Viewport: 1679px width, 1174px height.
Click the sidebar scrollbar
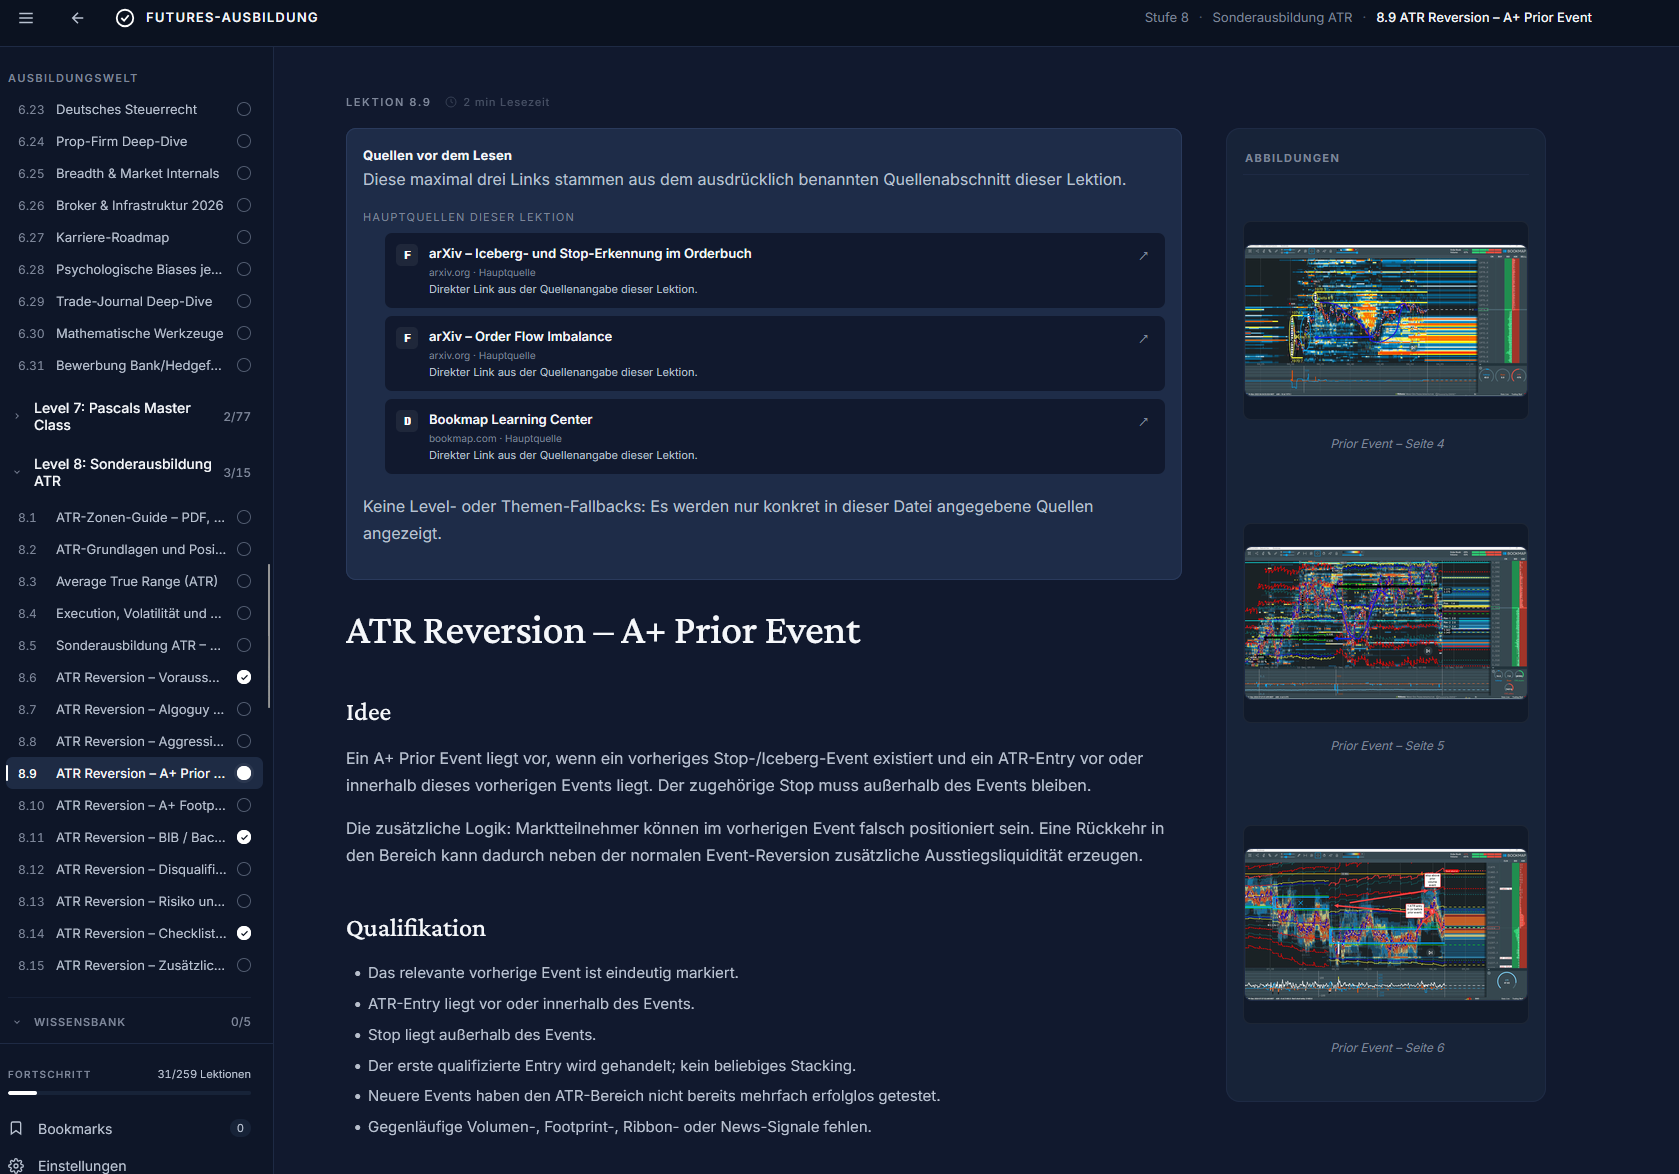click(269, 636)
